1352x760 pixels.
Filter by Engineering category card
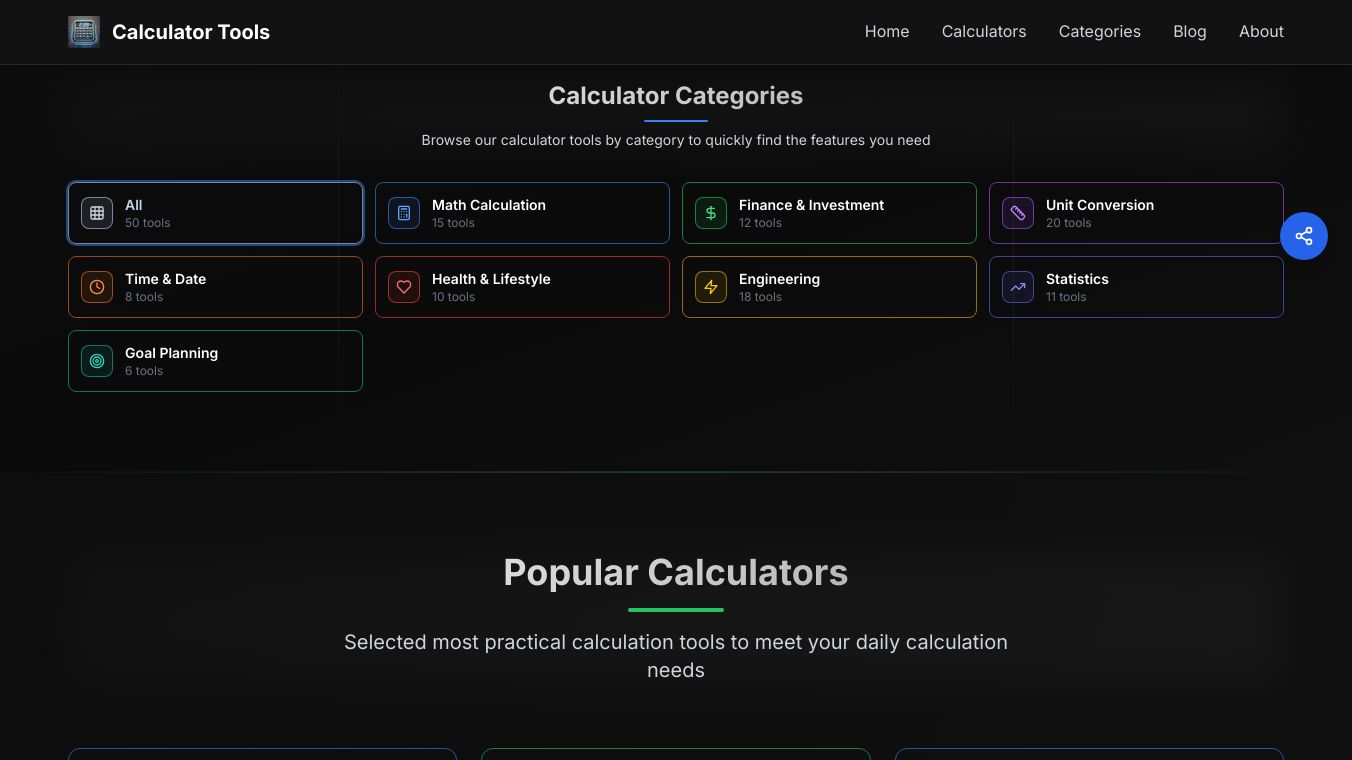(829, 287)
